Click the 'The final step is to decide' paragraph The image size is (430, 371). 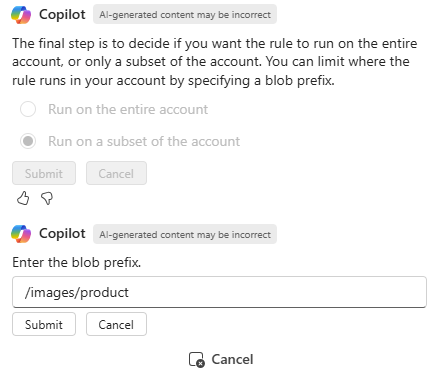coord(215,62)
